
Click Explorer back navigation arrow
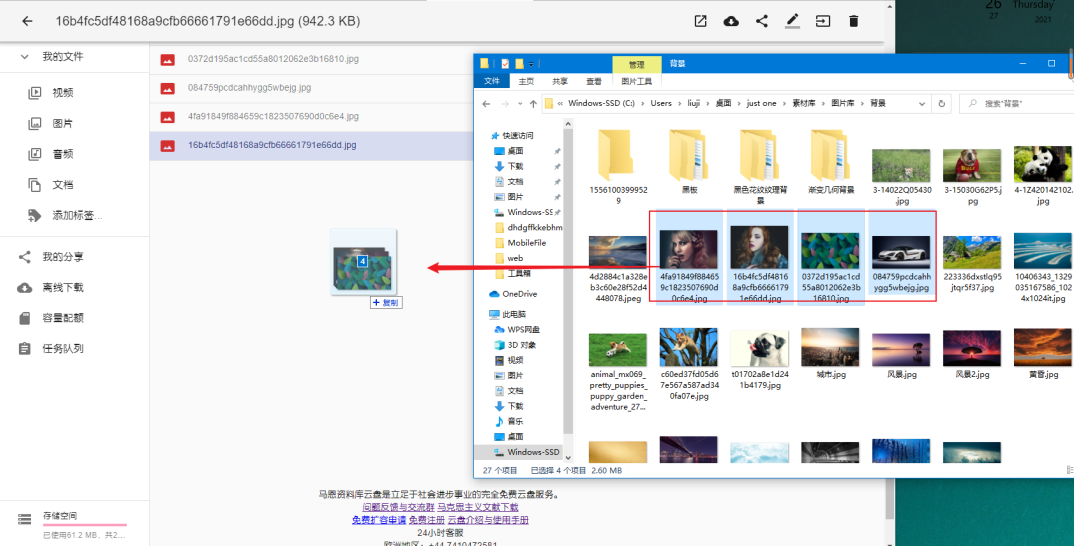[x=486, y=104]
